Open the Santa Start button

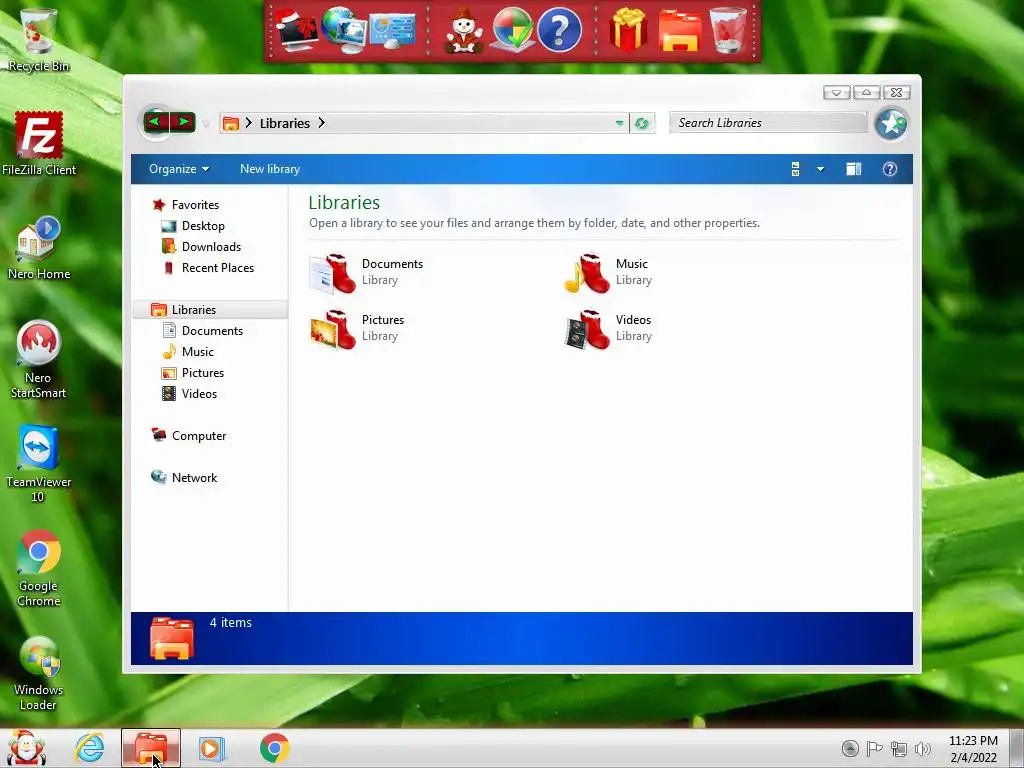[x=25, y=748]
